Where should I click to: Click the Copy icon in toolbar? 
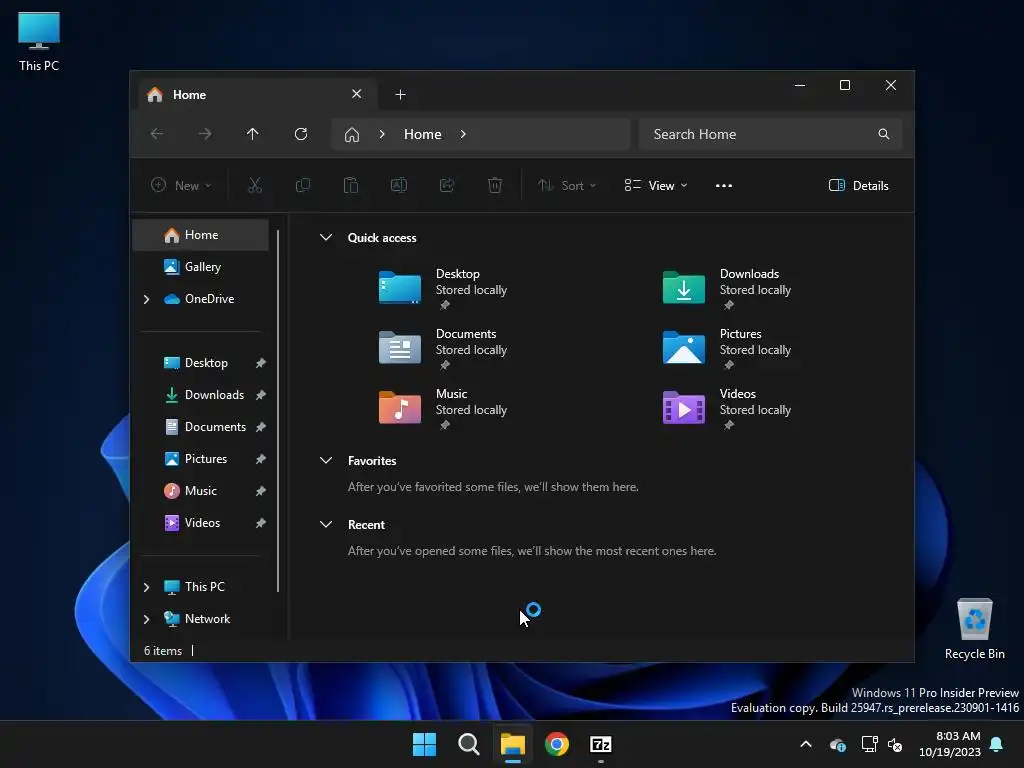click(303, 185)
